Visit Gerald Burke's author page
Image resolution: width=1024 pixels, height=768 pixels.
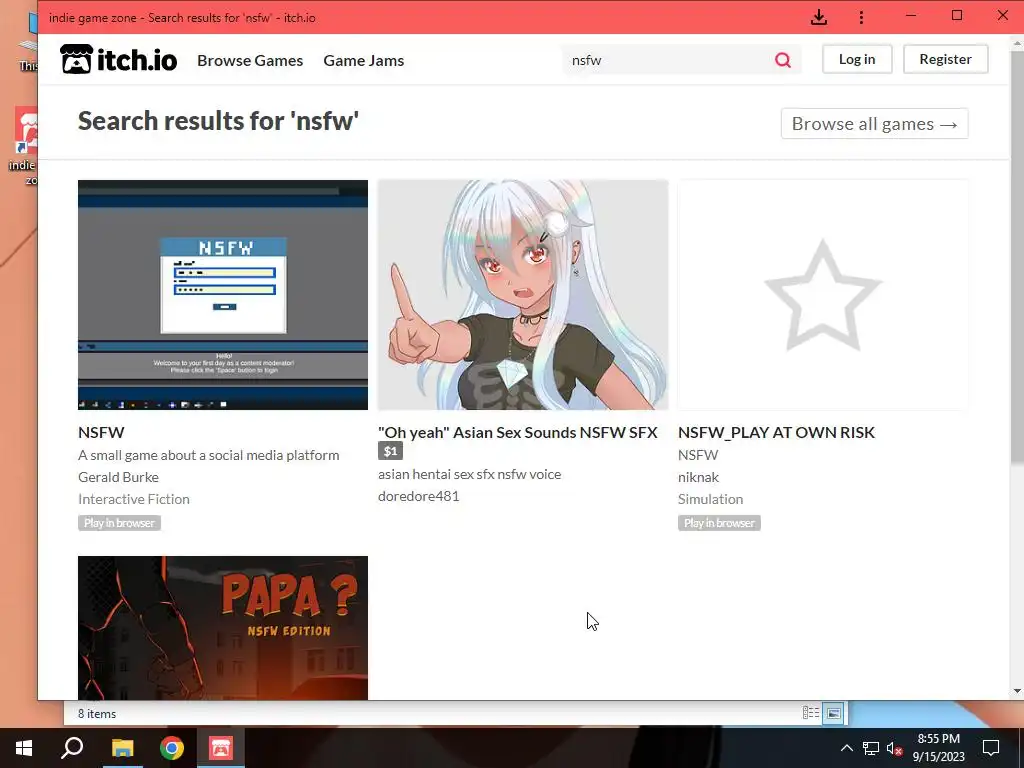point(118,477)
